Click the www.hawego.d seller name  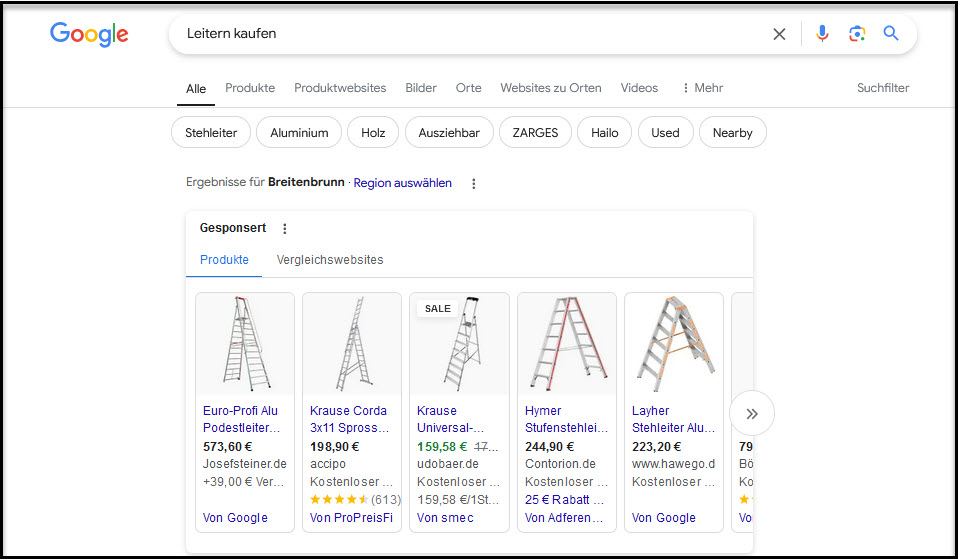pyautogui.click(x=673, y=464)
